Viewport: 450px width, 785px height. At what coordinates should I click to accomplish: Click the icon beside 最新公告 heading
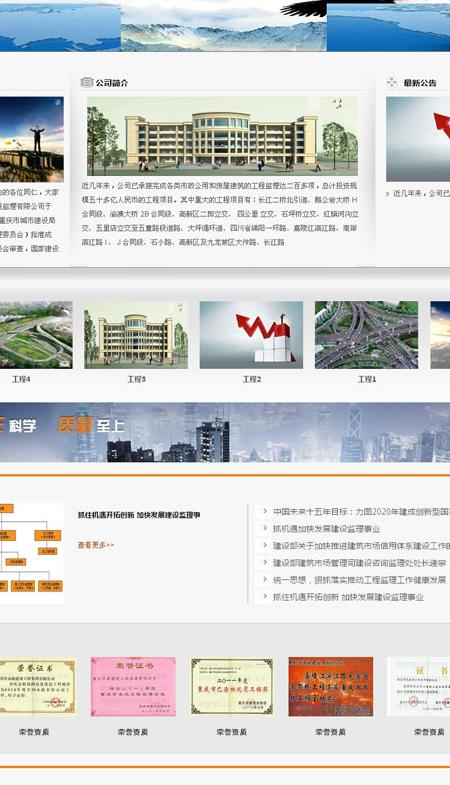tap(391, 82)
